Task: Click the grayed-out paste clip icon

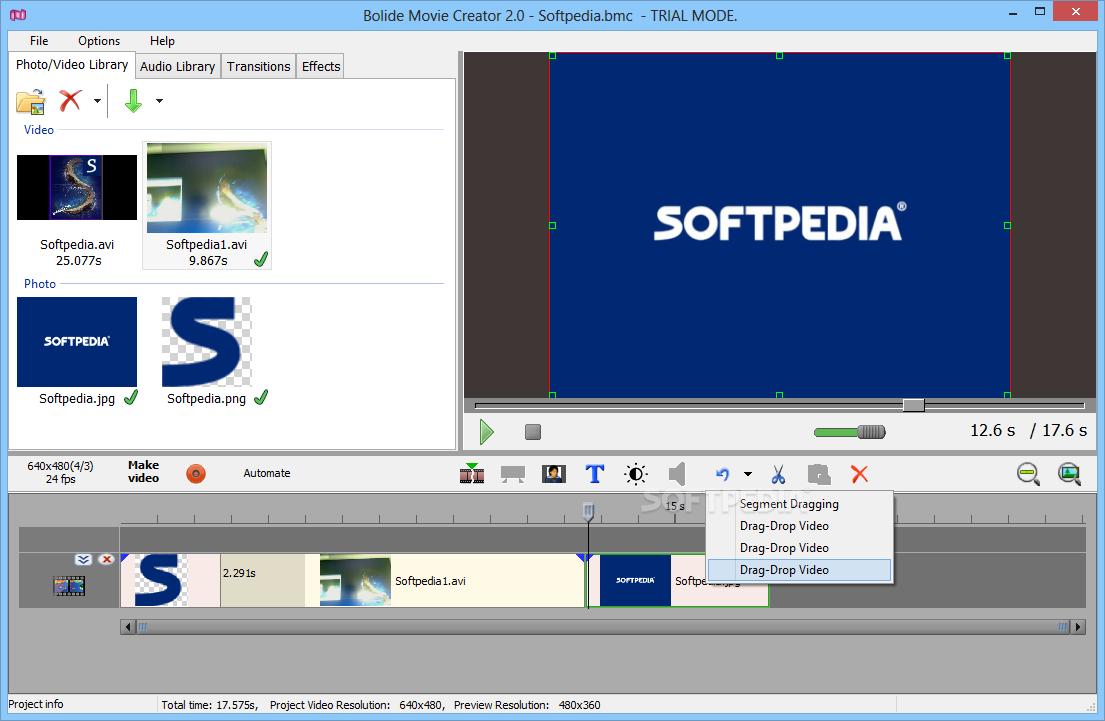Action: 819,474
